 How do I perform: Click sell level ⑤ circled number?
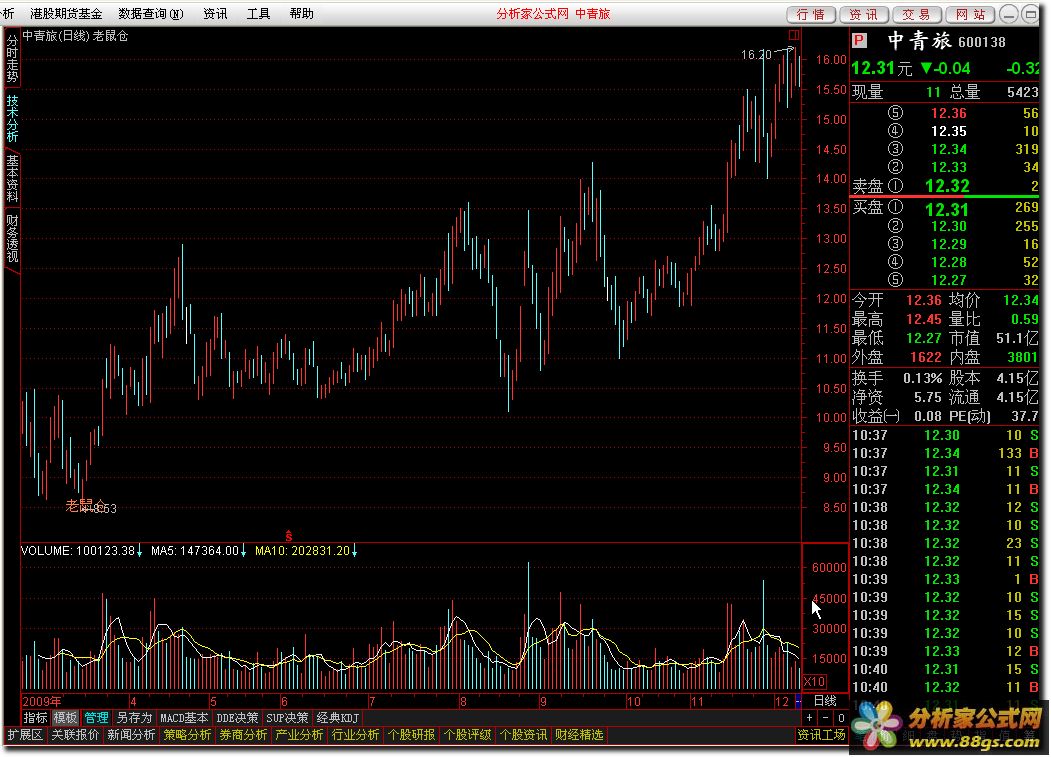pyautogui.click(x=895, y=113)
